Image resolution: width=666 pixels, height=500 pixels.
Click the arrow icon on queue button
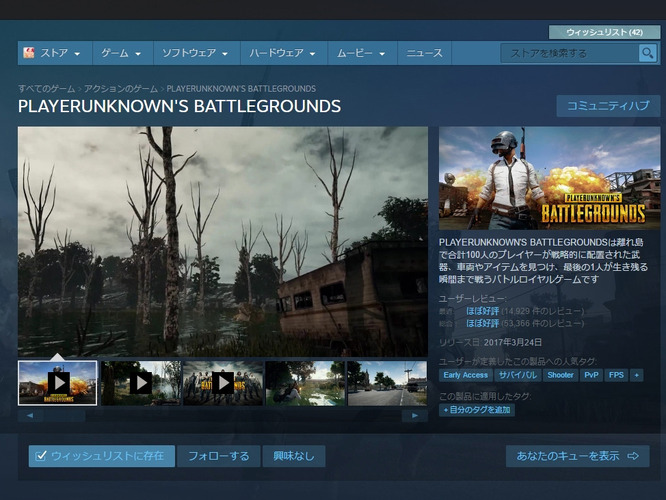tap(633, 456)
